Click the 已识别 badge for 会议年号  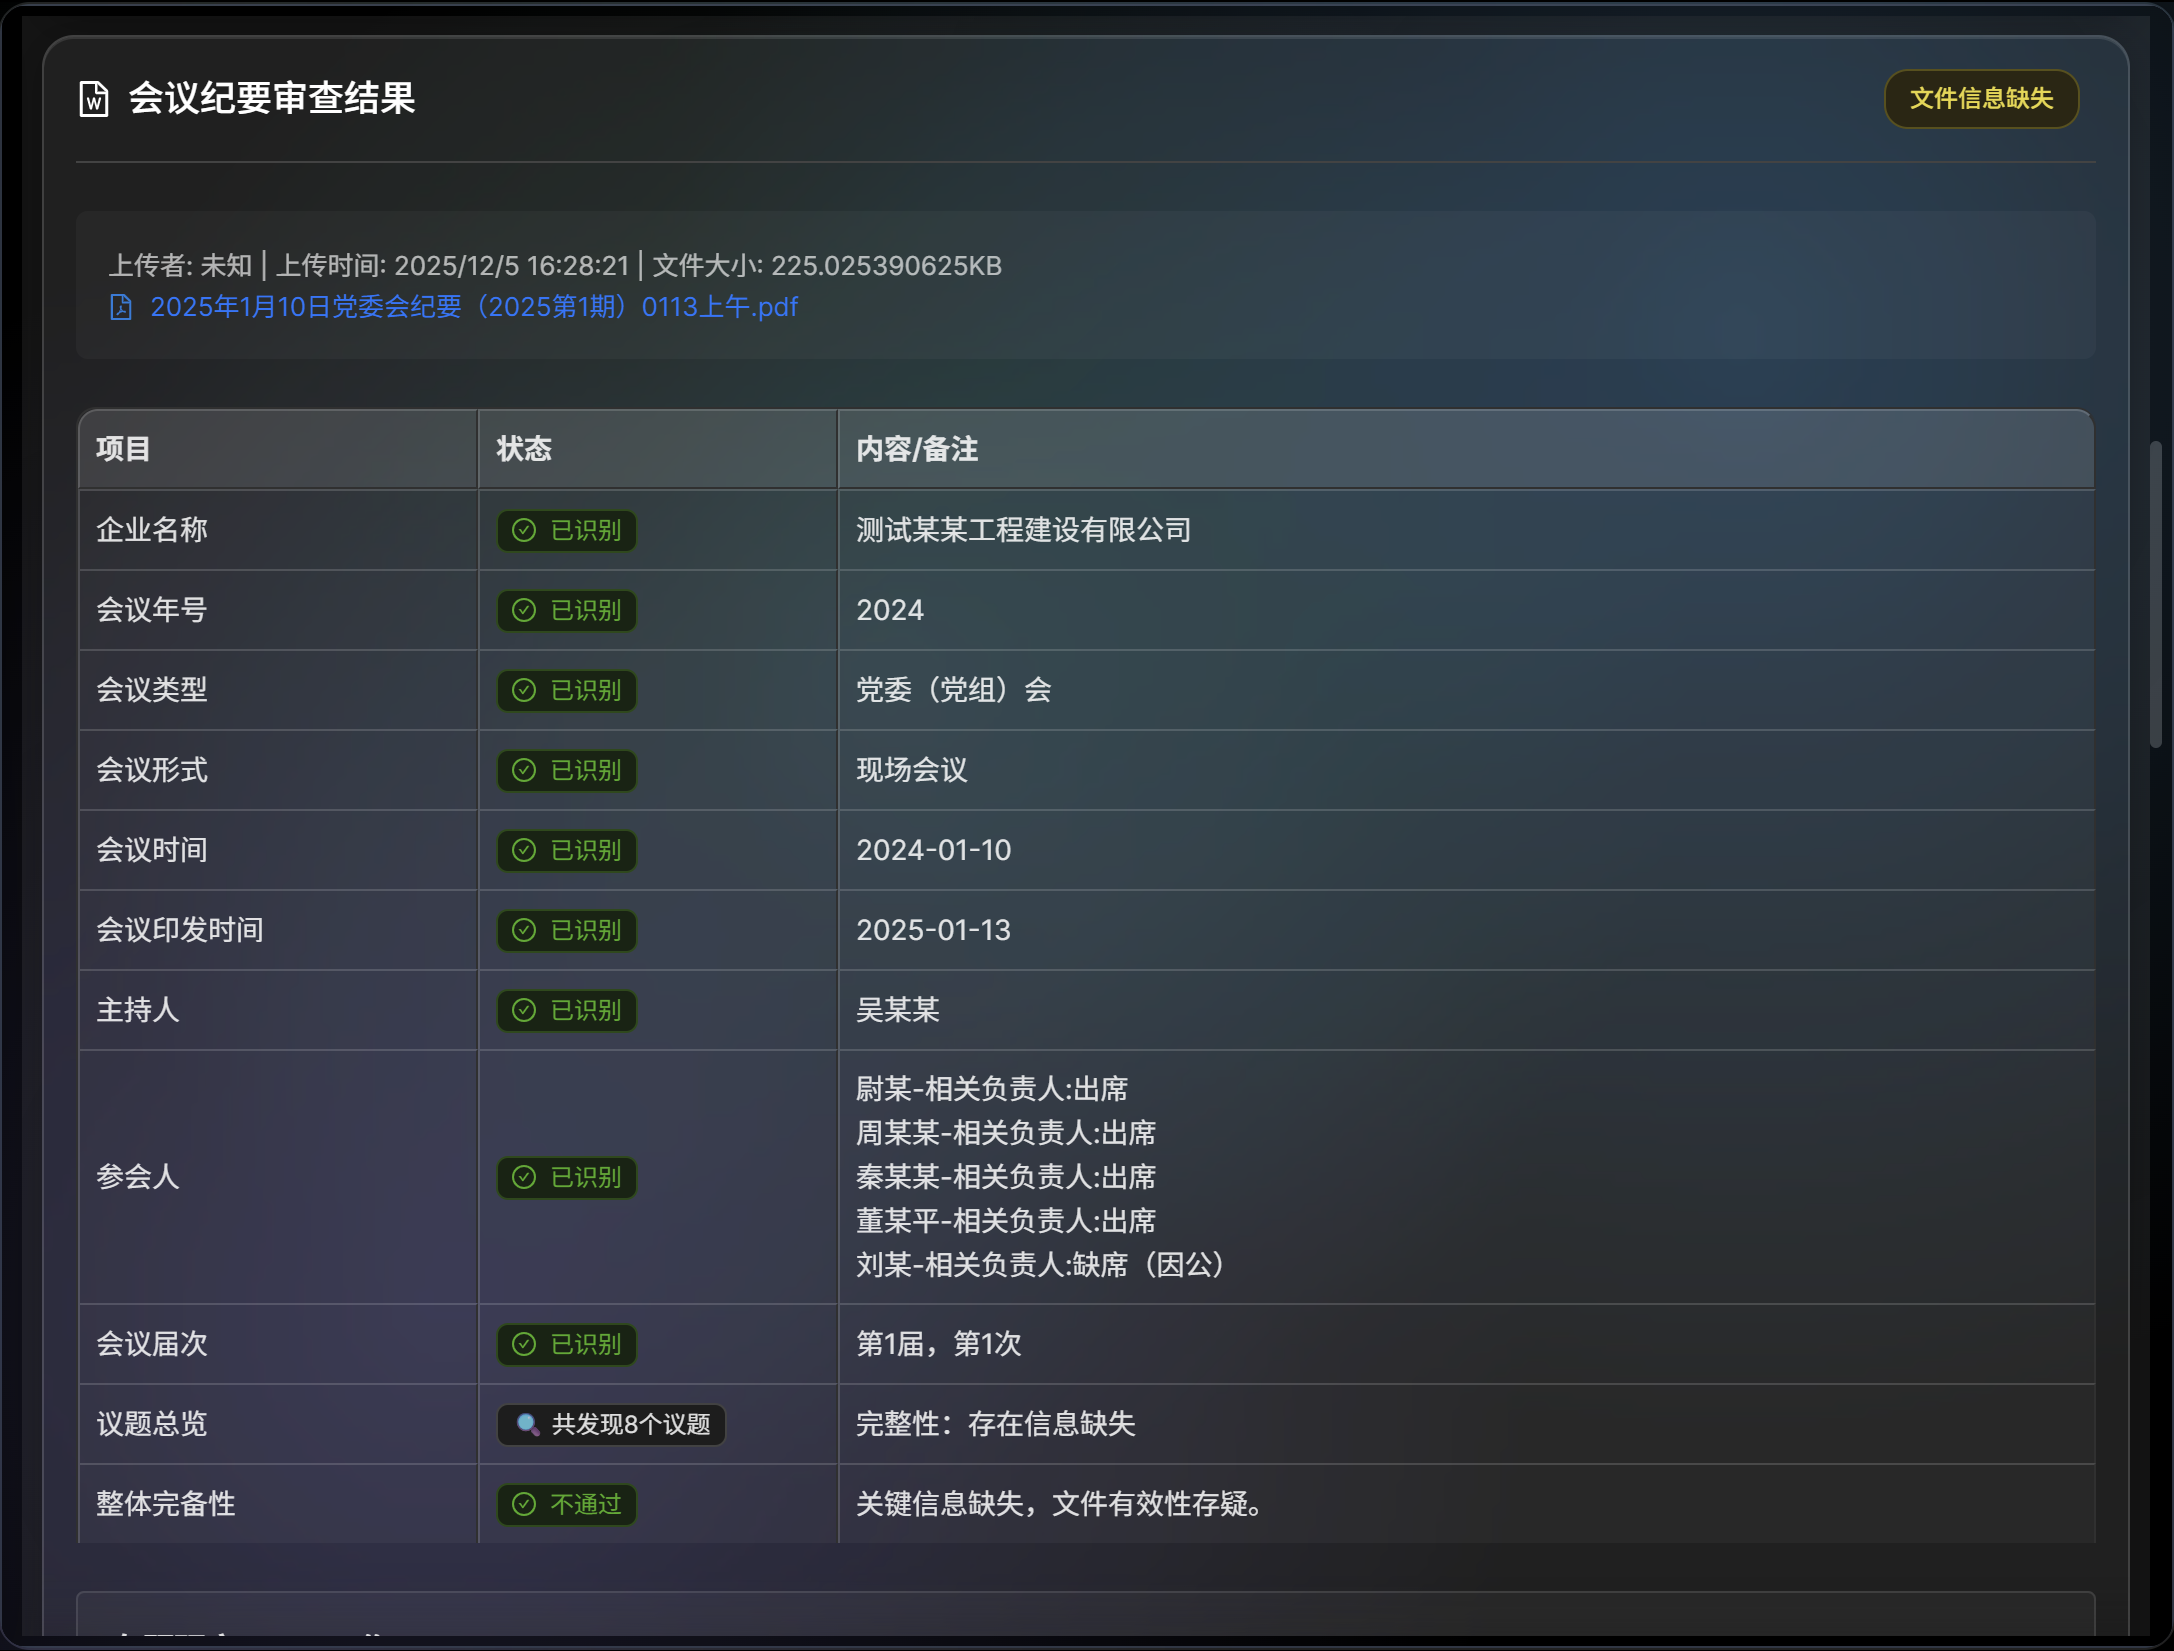click(567, 610)
